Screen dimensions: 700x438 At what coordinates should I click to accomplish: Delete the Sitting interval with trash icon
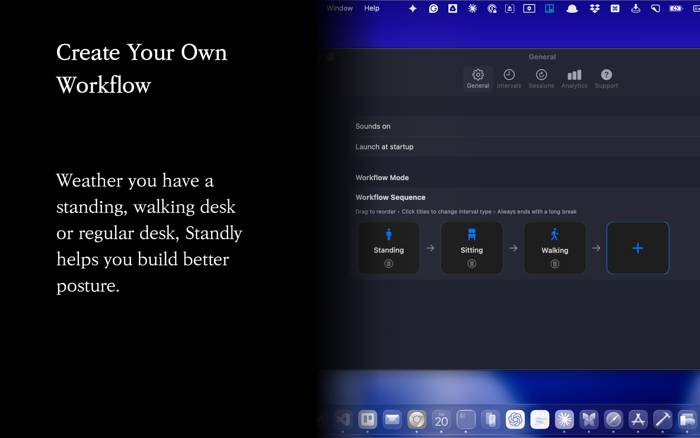point(471,264)
